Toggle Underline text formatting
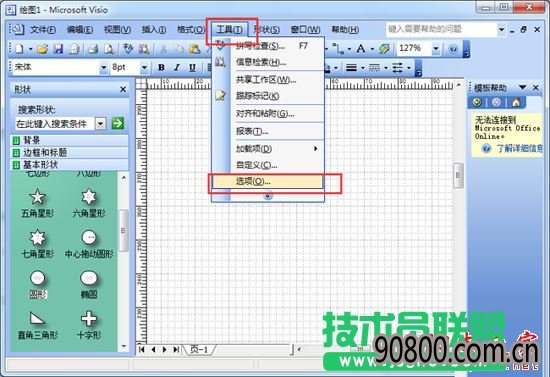Screen dimensions: 550x377 tap(192, 67)
